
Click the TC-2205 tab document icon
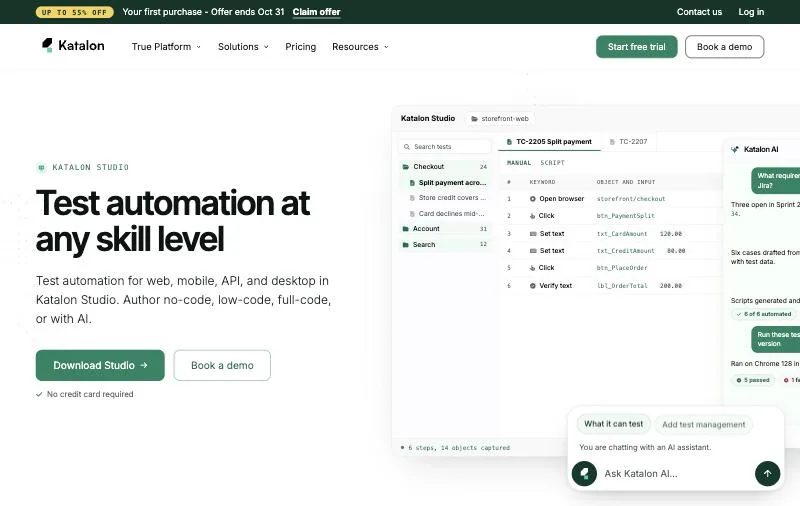(509, 142)
